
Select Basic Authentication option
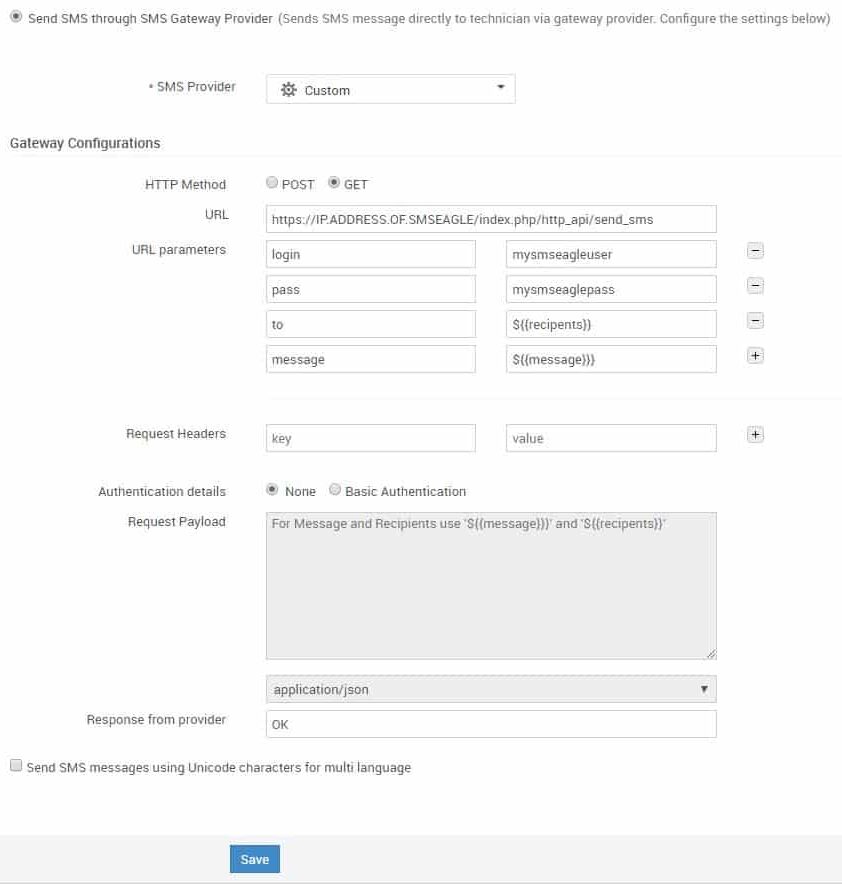[335, 489]
